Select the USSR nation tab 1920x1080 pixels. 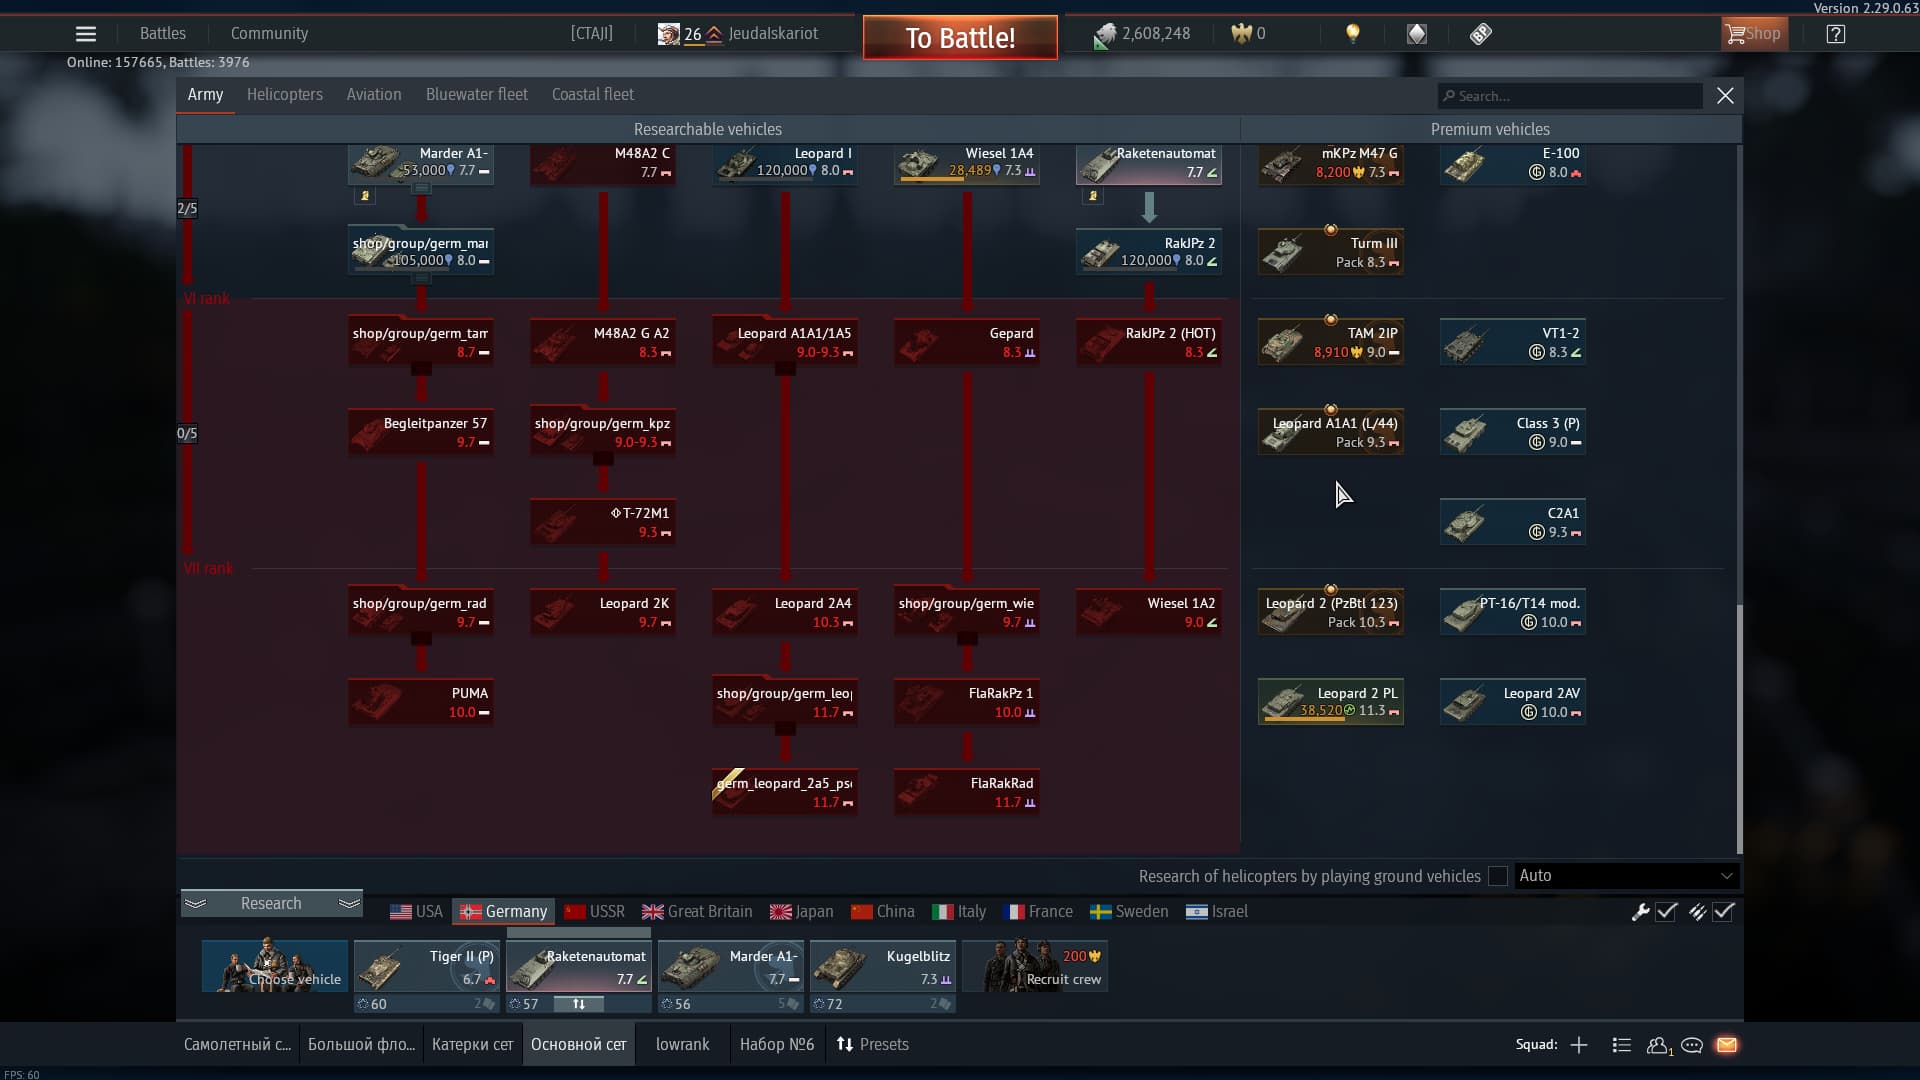595,912
